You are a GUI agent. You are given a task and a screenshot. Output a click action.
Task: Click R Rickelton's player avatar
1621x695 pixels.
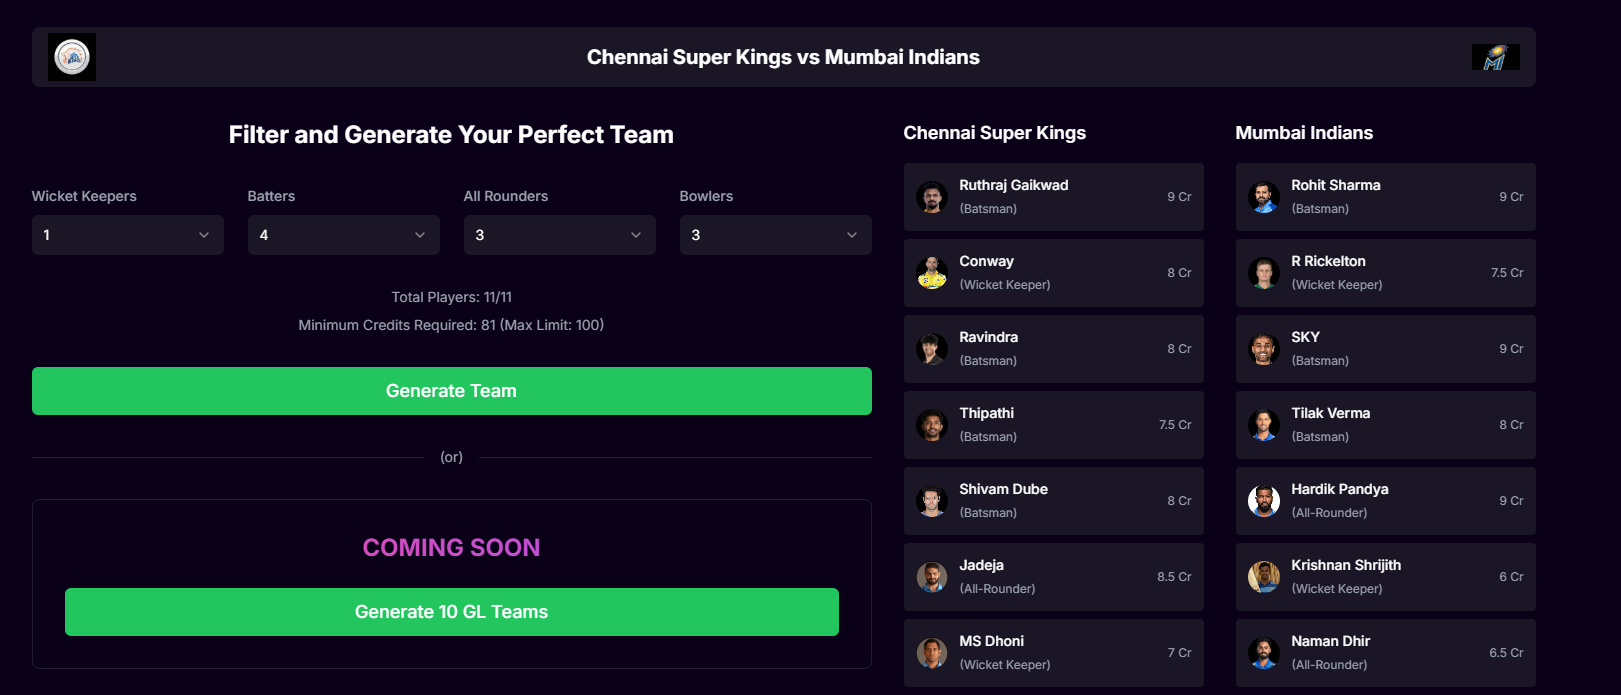[x=1264, y=273]
